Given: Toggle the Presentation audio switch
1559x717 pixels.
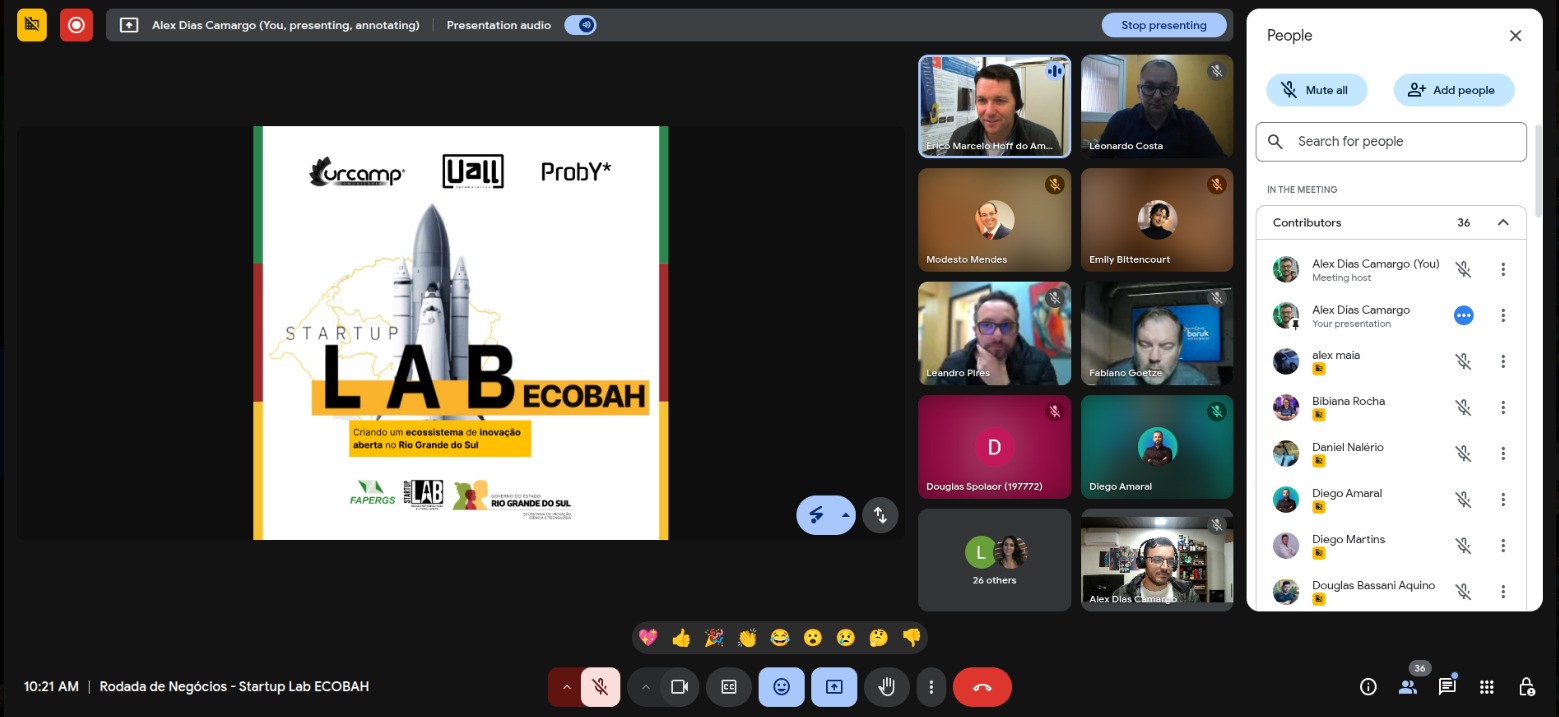Looking at the screenshot, I should click(x=580, y=25).
